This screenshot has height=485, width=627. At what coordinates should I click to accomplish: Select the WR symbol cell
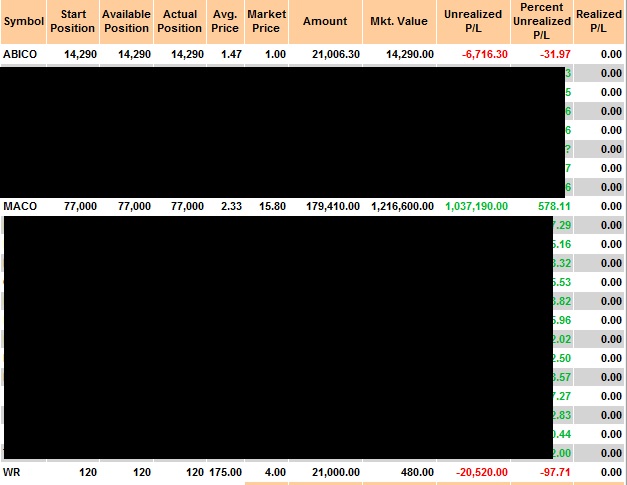pos(12,472)
